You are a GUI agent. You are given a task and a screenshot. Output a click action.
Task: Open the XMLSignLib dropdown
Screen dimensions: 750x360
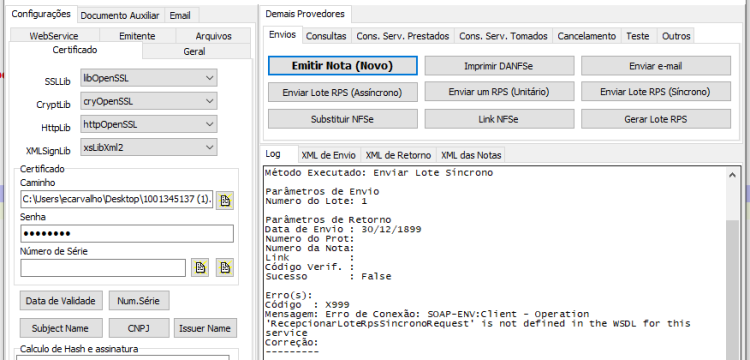pos(149,147)
